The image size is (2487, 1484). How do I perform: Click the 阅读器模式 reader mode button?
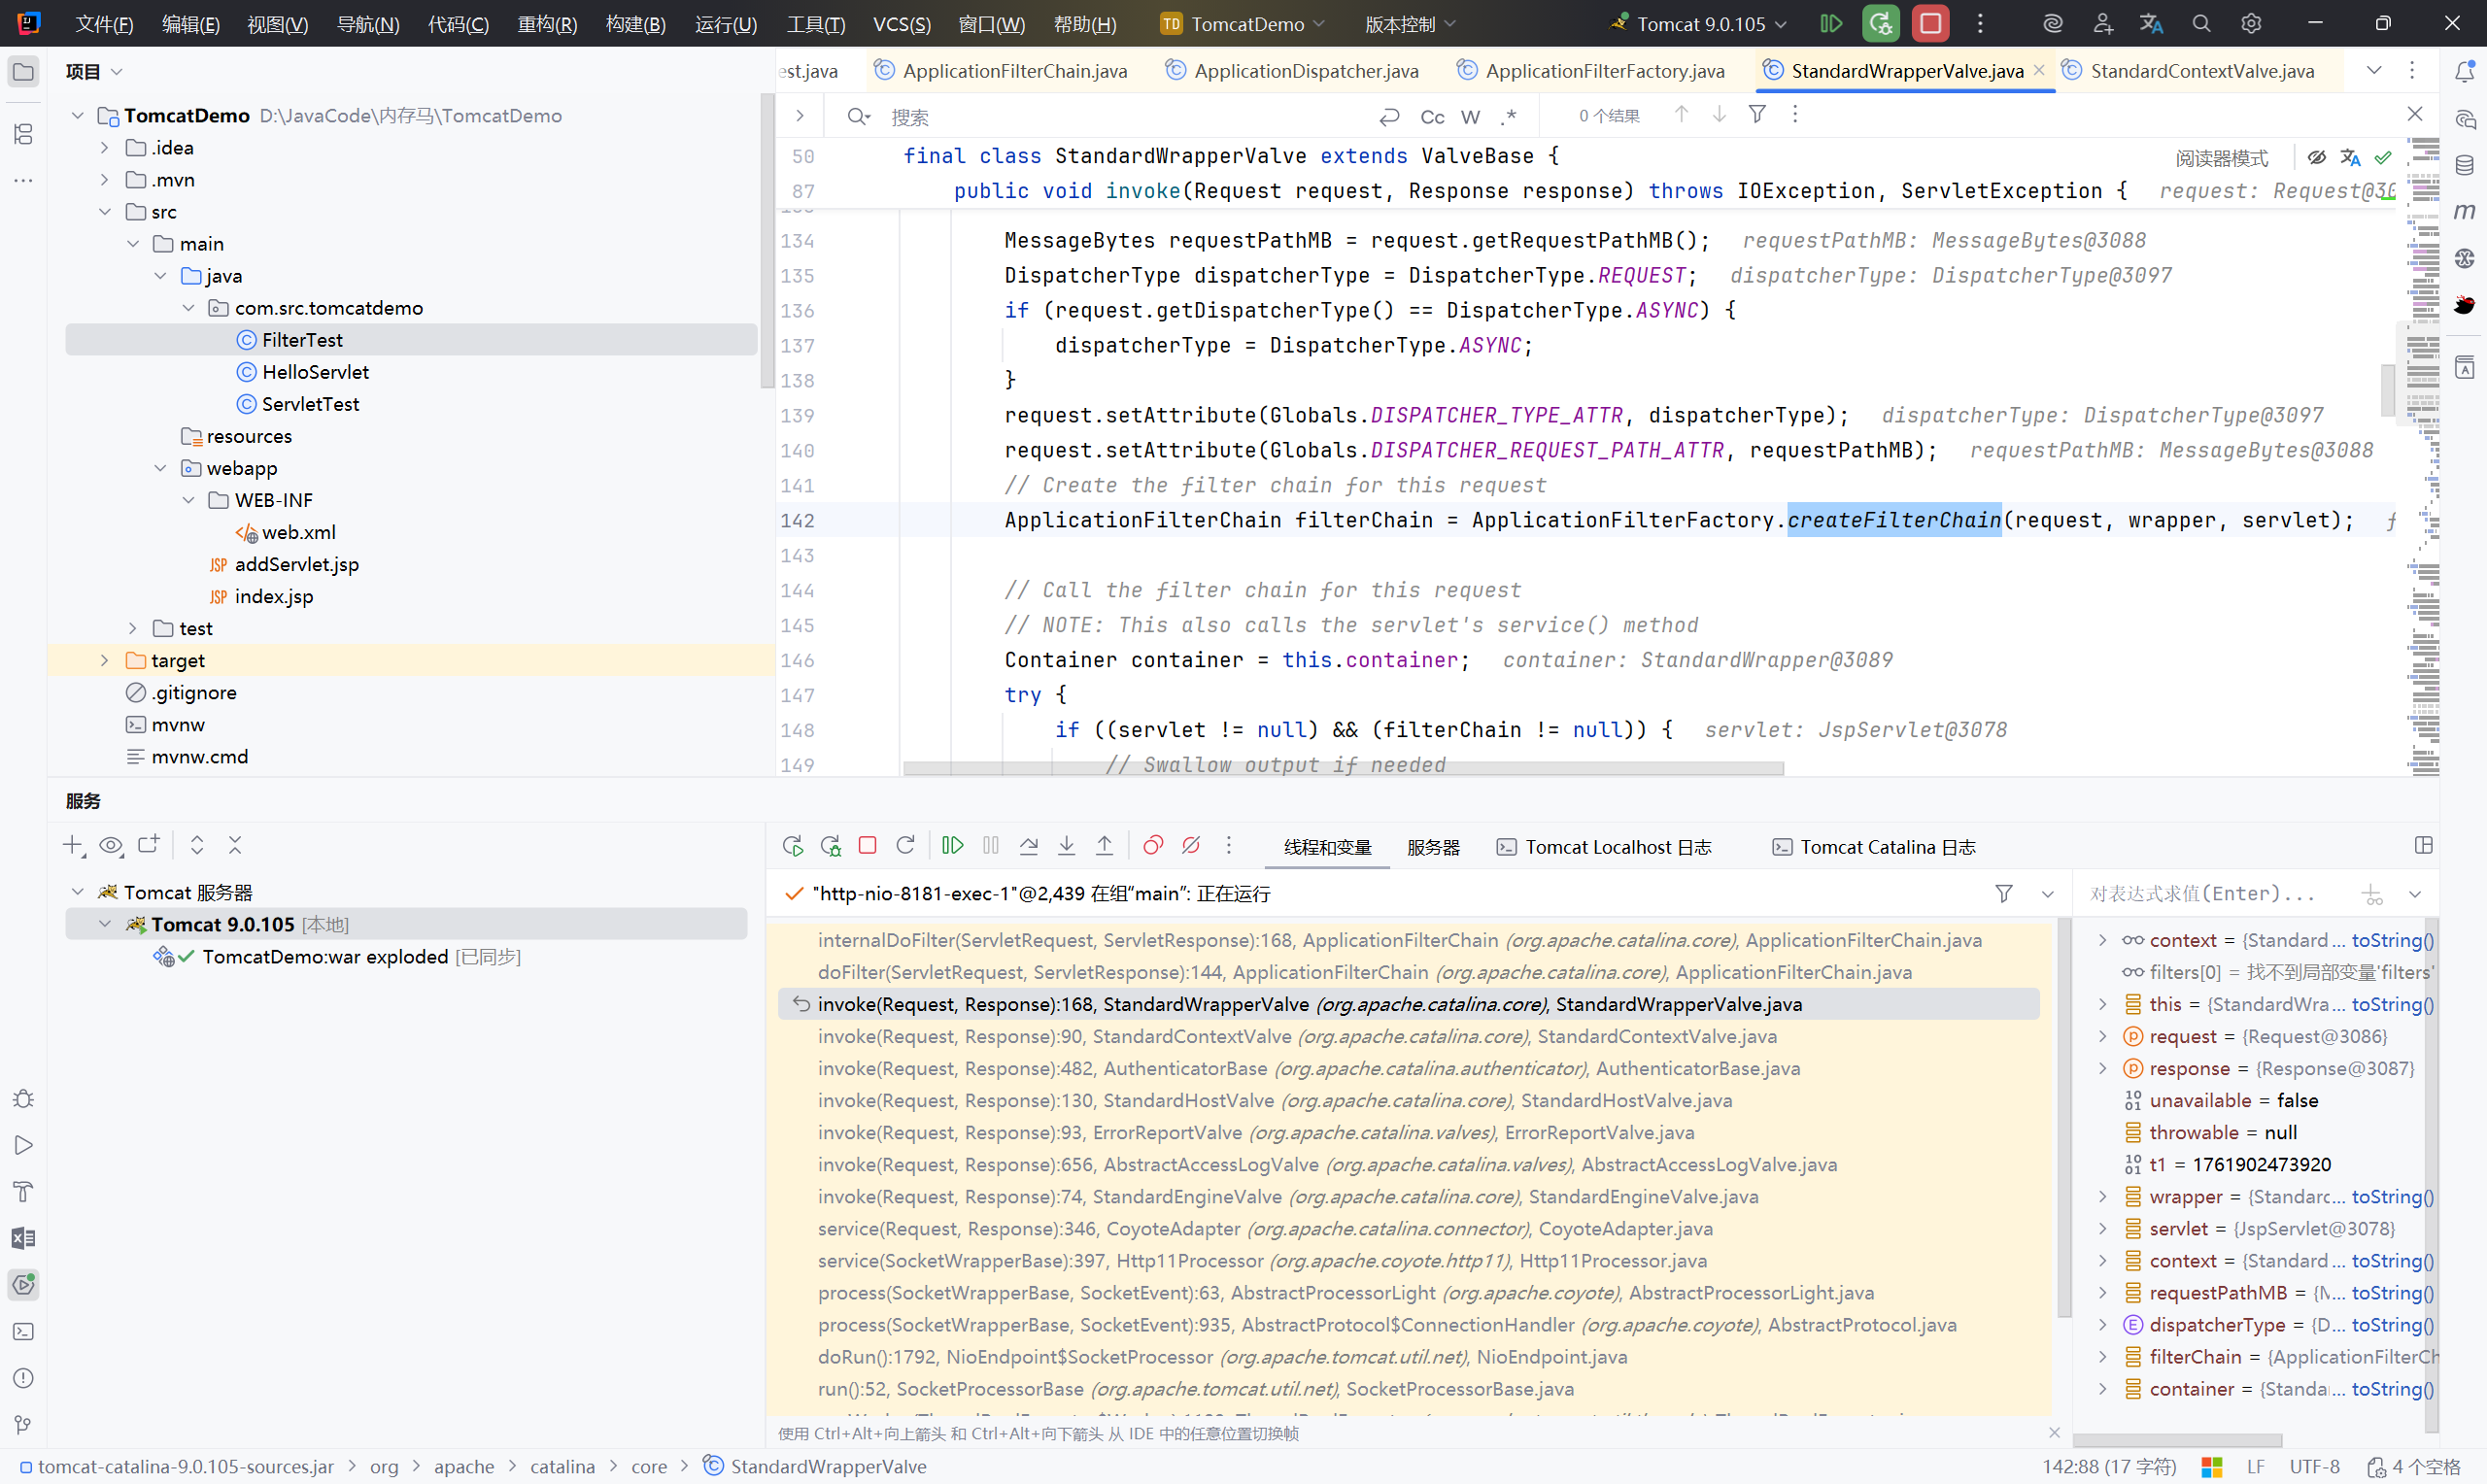(x=2221, y=158)
